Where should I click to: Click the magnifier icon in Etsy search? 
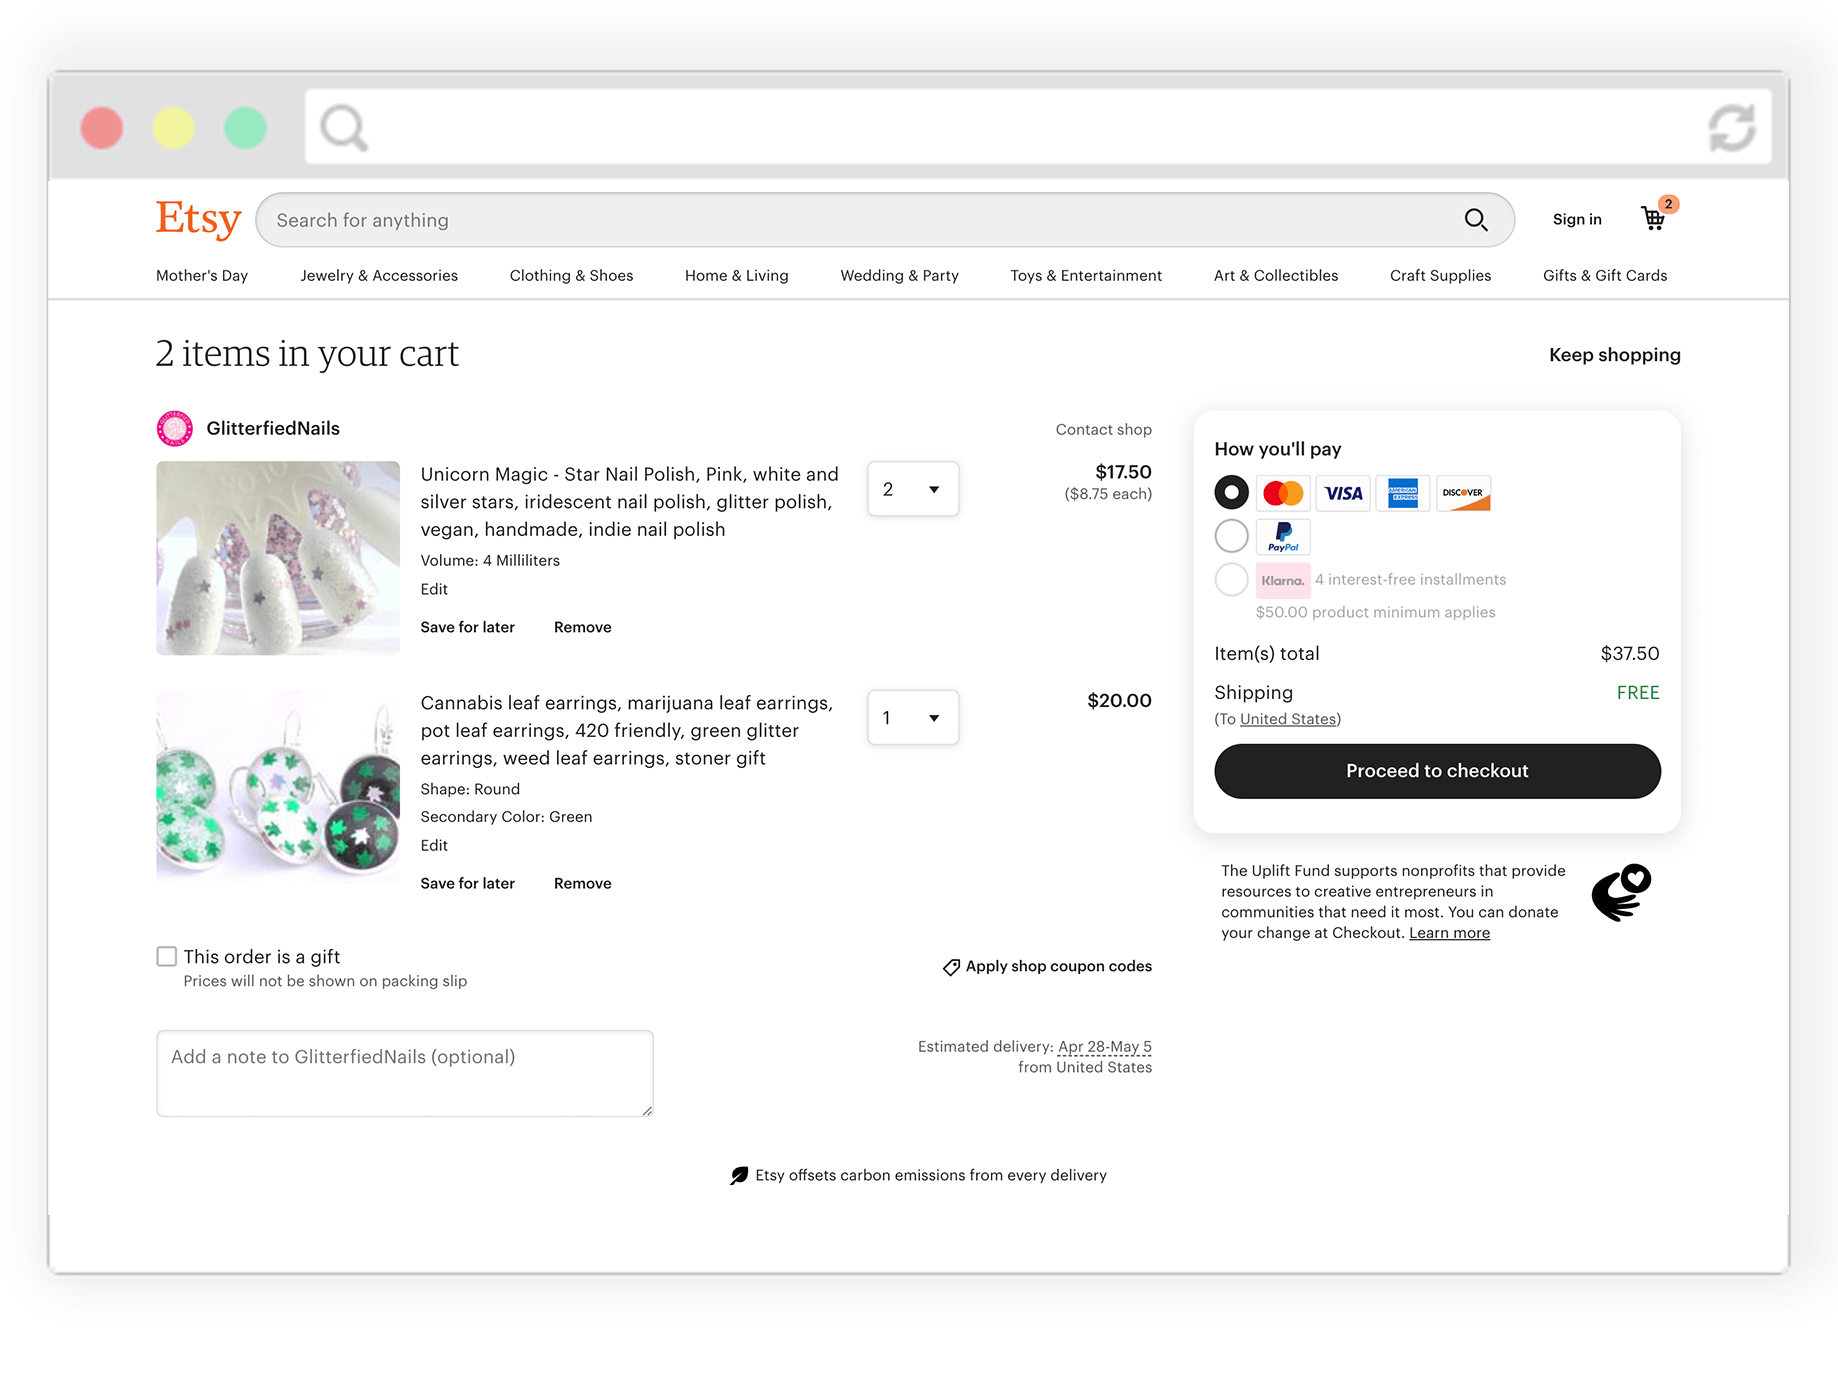click(x=1476, y=219)
